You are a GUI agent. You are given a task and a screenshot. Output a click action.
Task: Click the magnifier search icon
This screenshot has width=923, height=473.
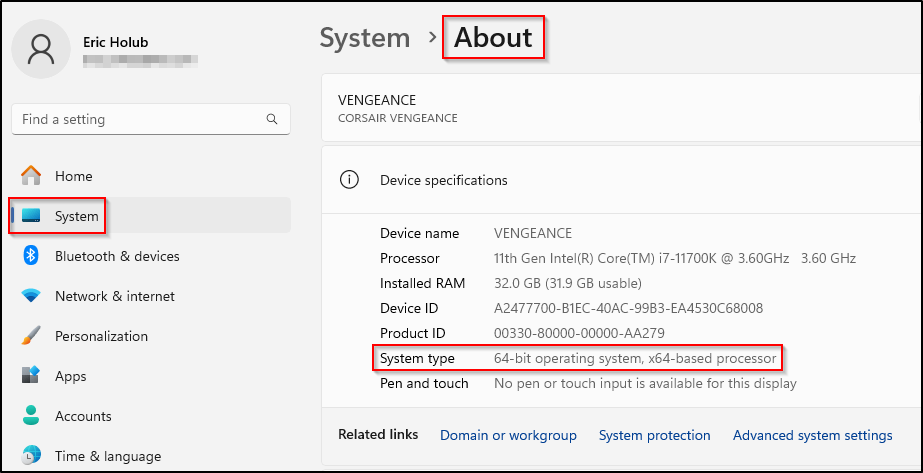coord(272,119)
